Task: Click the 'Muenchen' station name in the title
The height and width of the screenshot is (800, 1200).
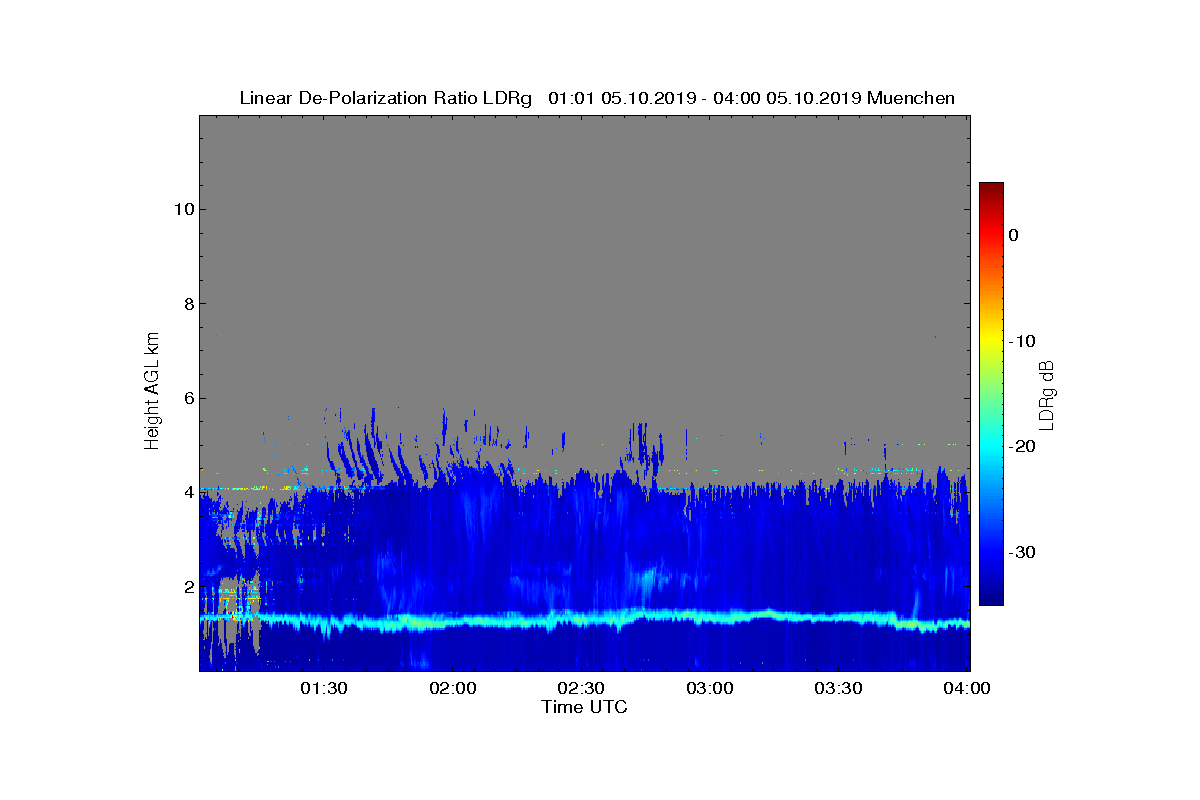Action: tap(911, 98)
